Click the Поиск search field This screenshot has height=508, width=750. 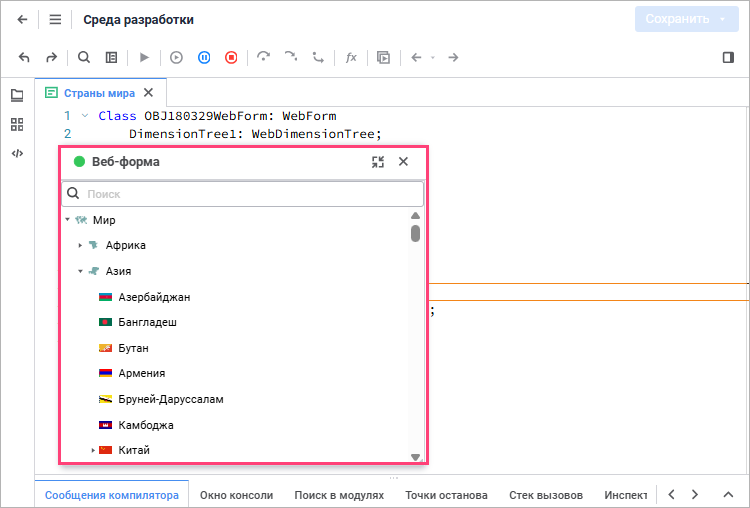point(243,194)
